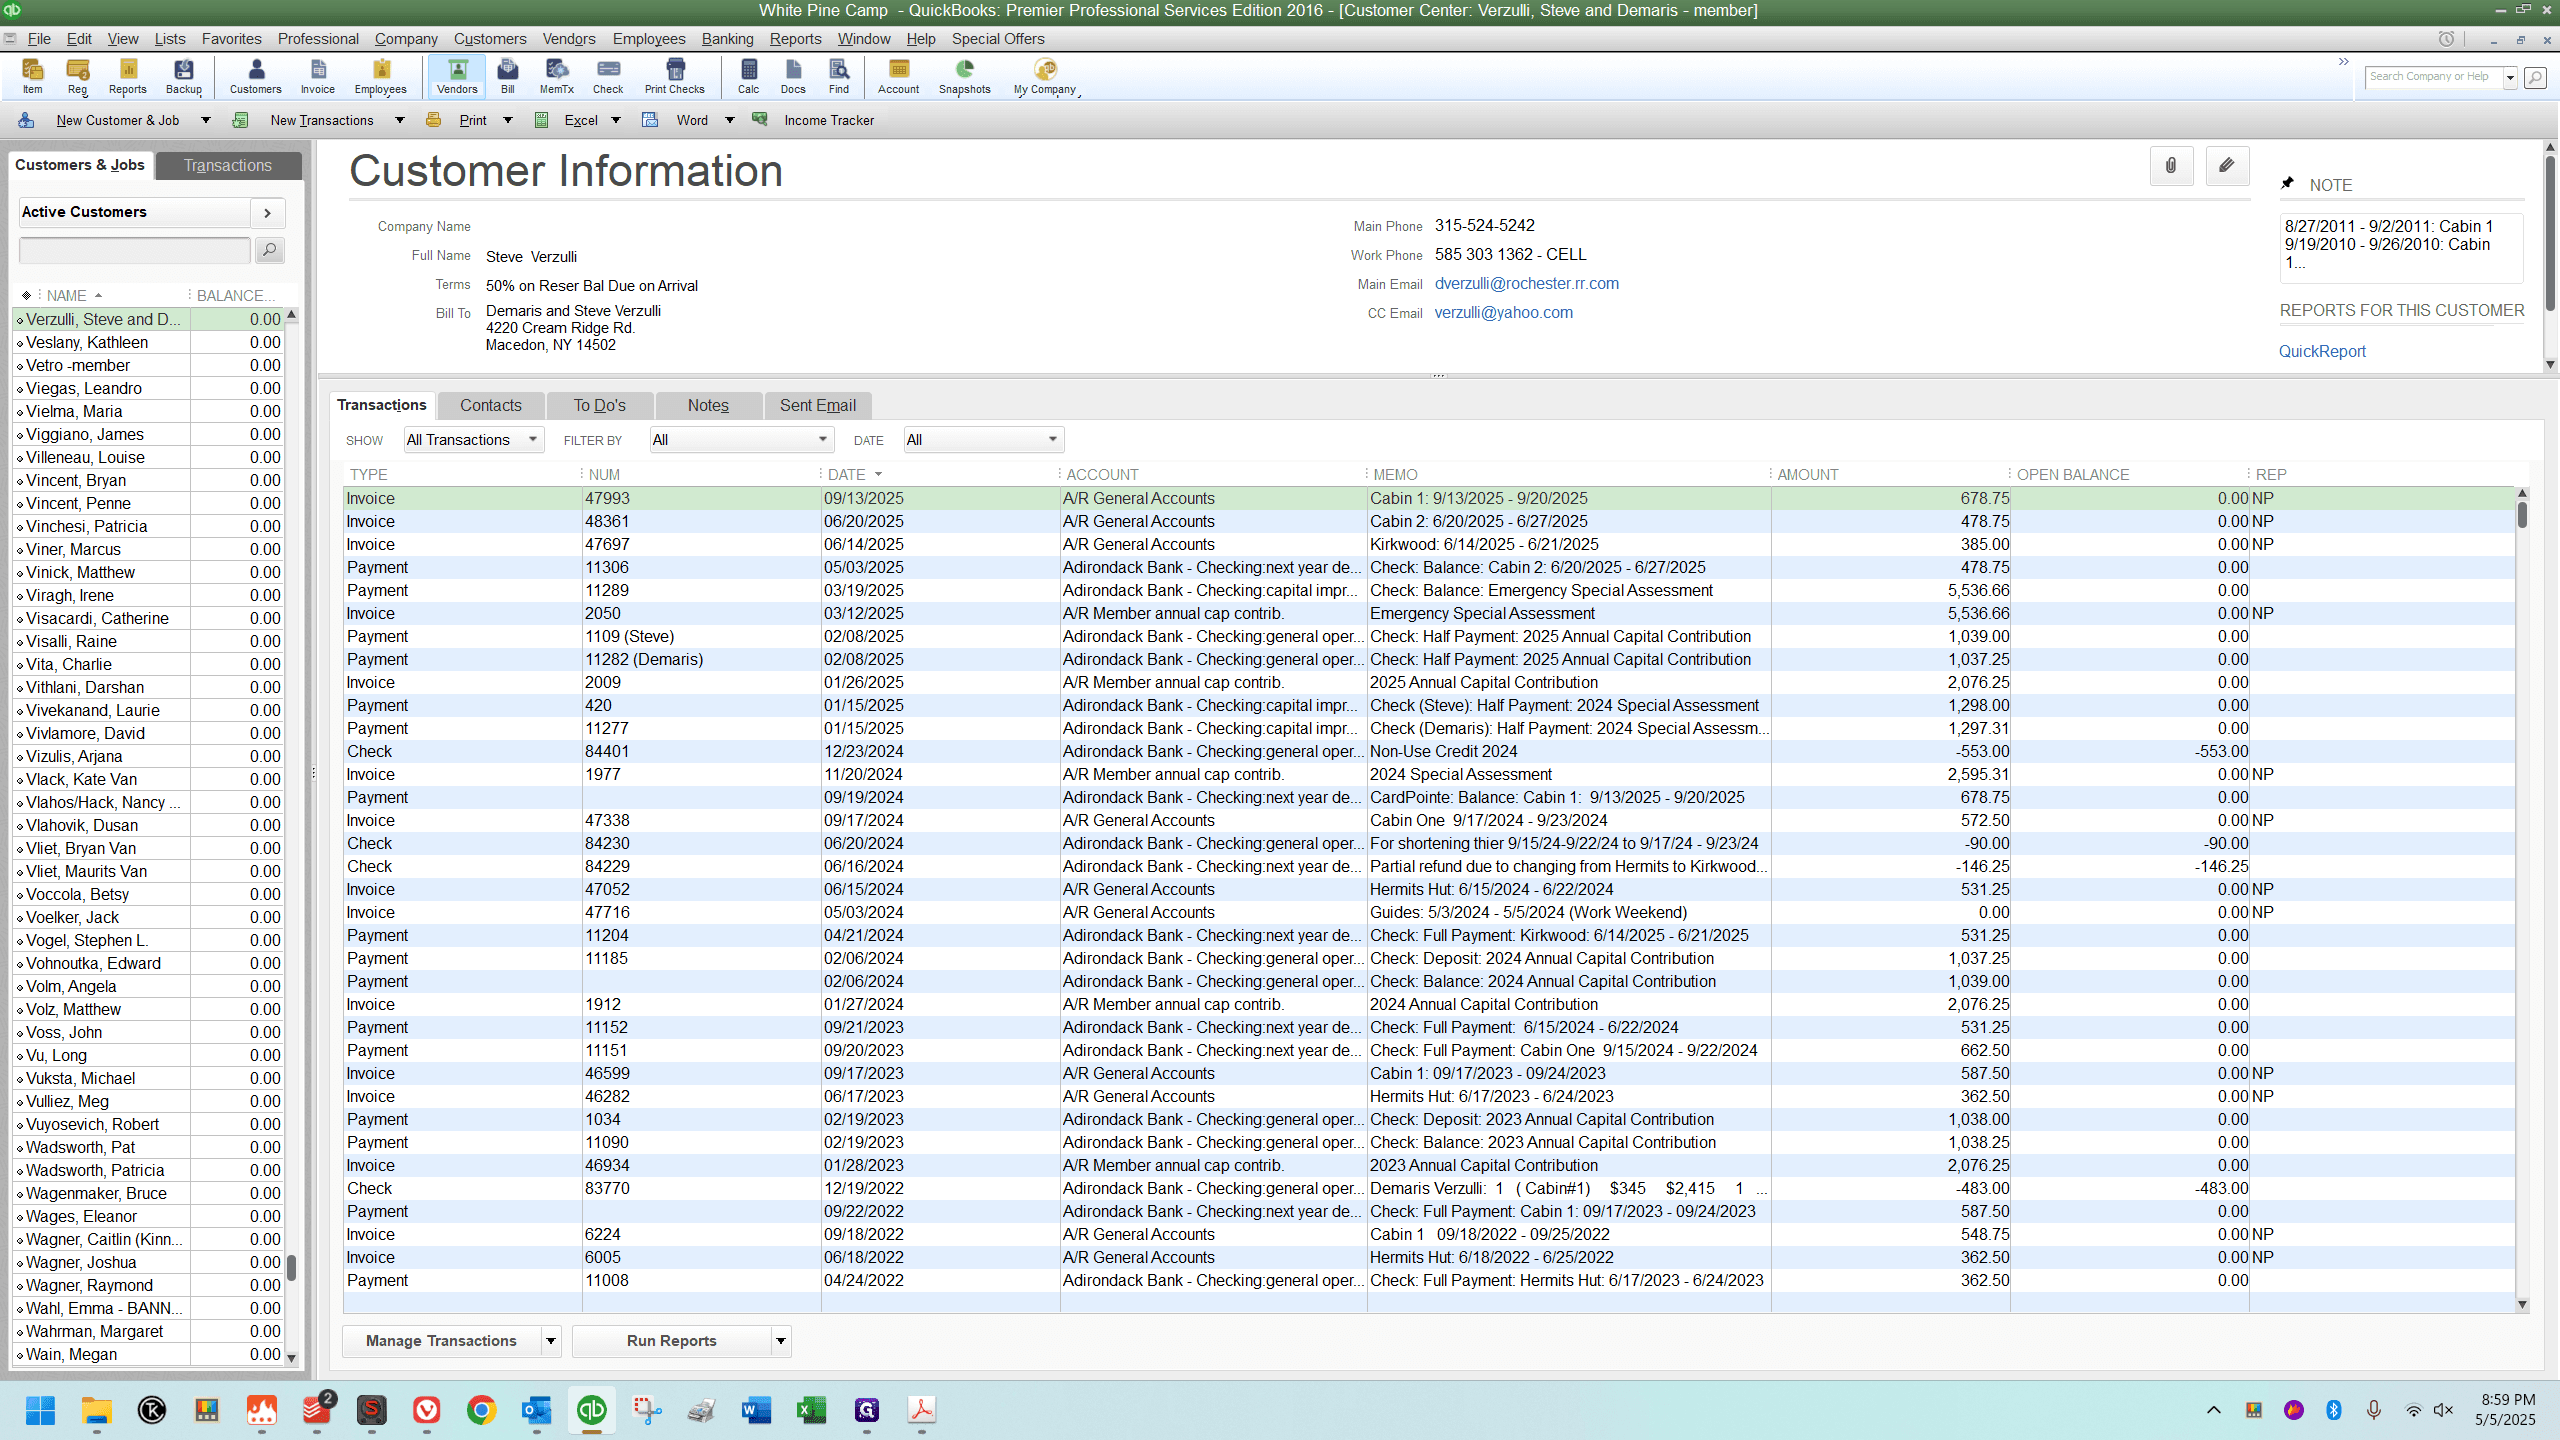Switch to the Sent Email tab
The width and height of the screenshot is (2560, 1440).
coord(818,405)
